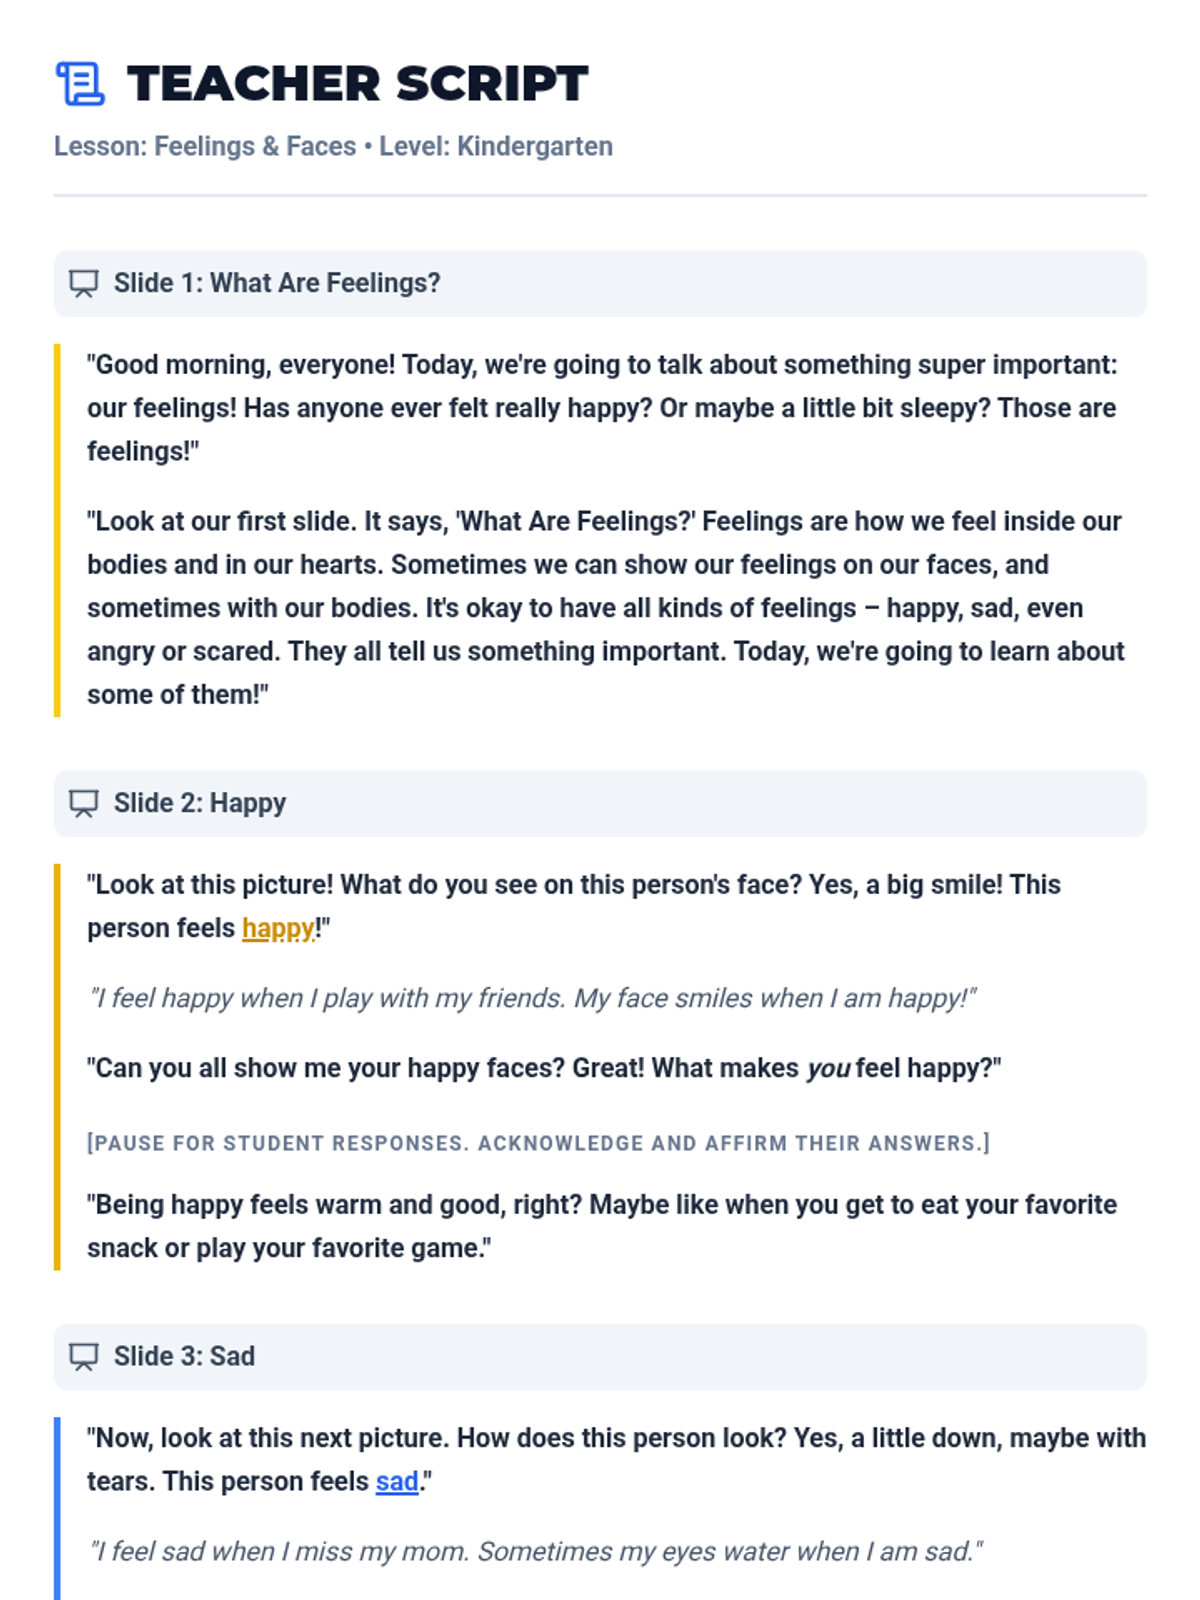
Task: Open the highlighted 'happy' link
Action: coord(279,928)
